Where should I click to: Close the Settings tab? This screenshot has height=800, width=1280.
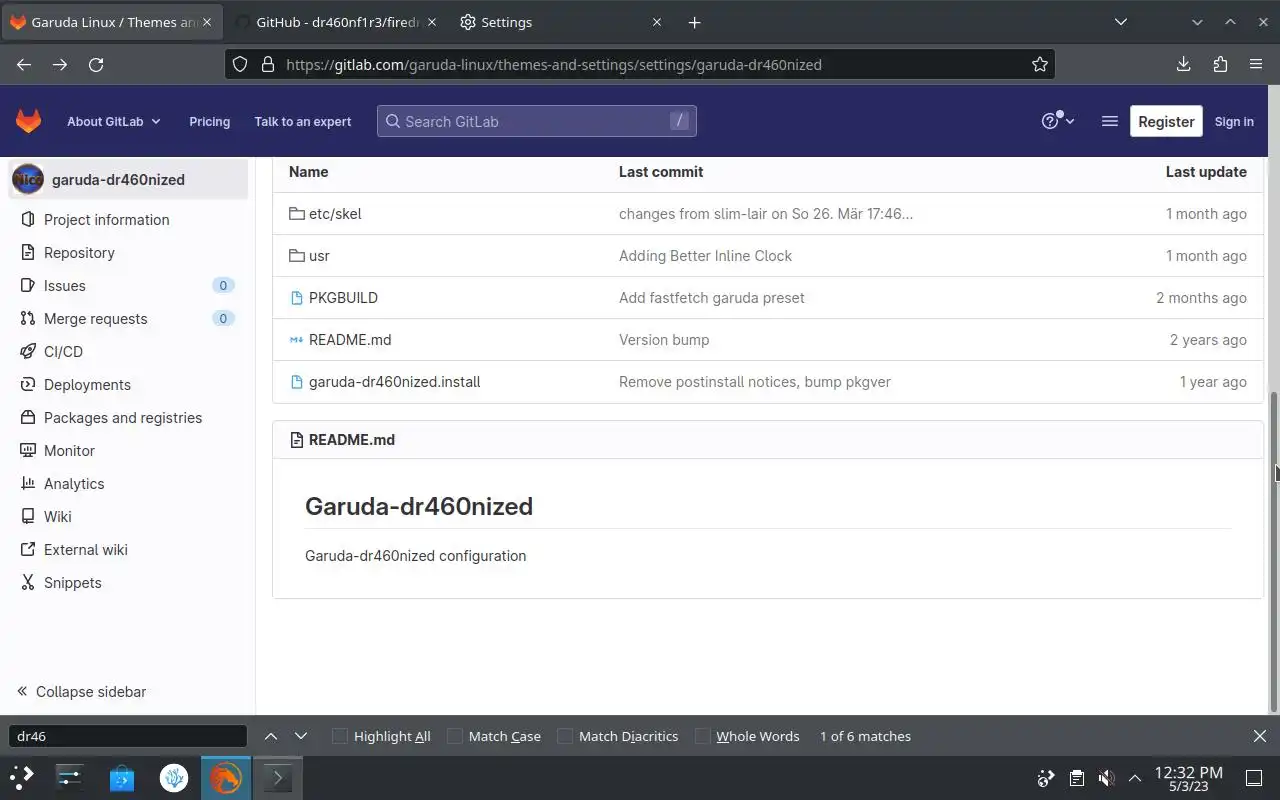657,22
